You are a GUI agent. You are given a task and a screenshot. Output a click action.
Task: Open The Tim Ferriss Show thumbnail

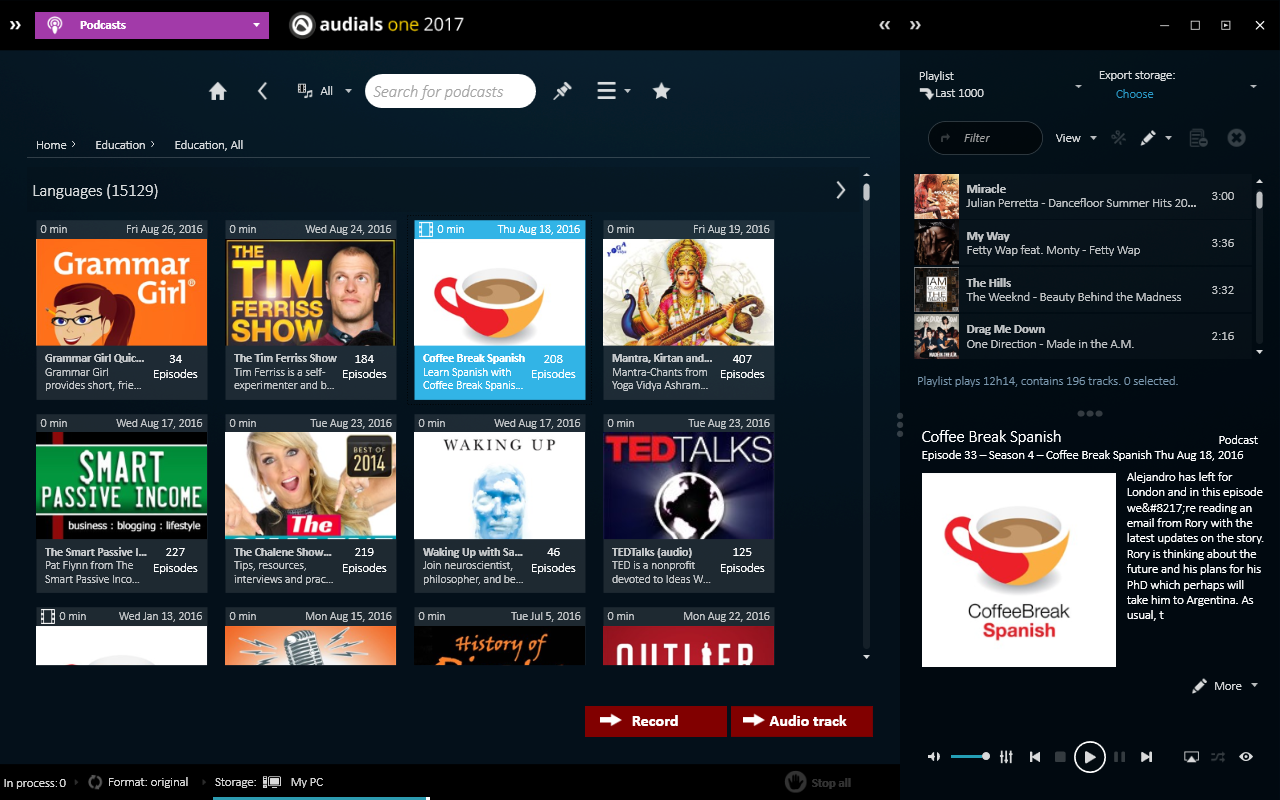click(310, 292)
